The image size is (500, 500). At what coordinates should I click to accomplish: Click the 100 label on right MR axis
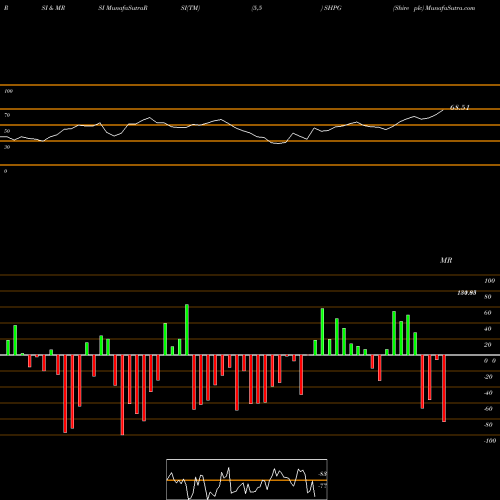[489, 281]
